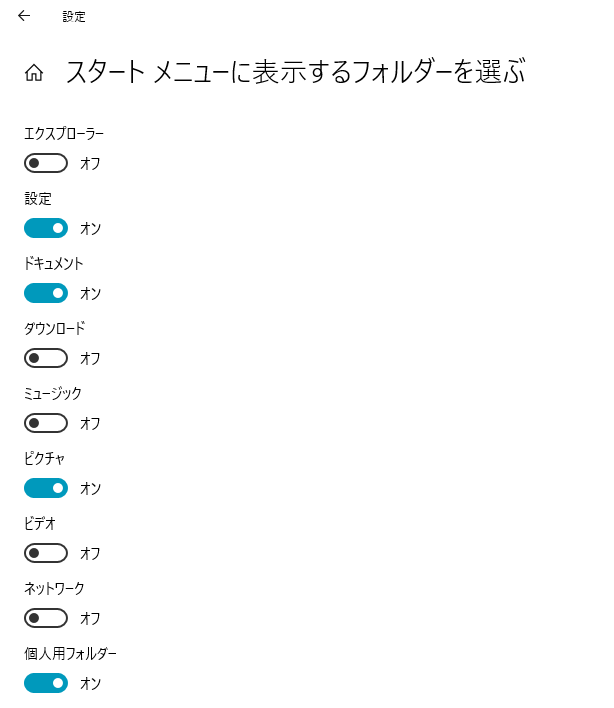Turn off the ピクチャ toggle
This screenshot has height=708, width=614.
click(x=46, y=488)
